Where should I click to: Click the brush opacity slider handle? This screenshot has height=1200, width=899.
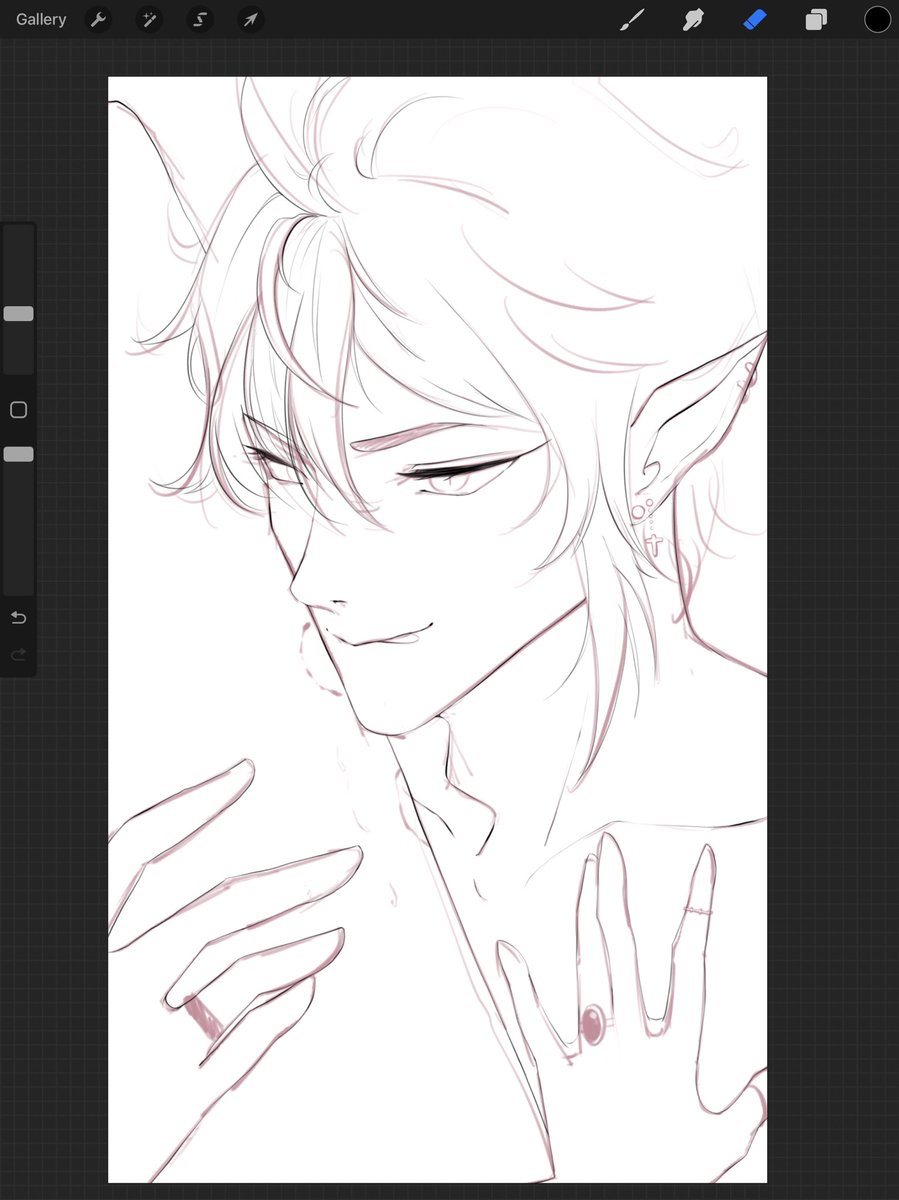click(x=18, y=454)
